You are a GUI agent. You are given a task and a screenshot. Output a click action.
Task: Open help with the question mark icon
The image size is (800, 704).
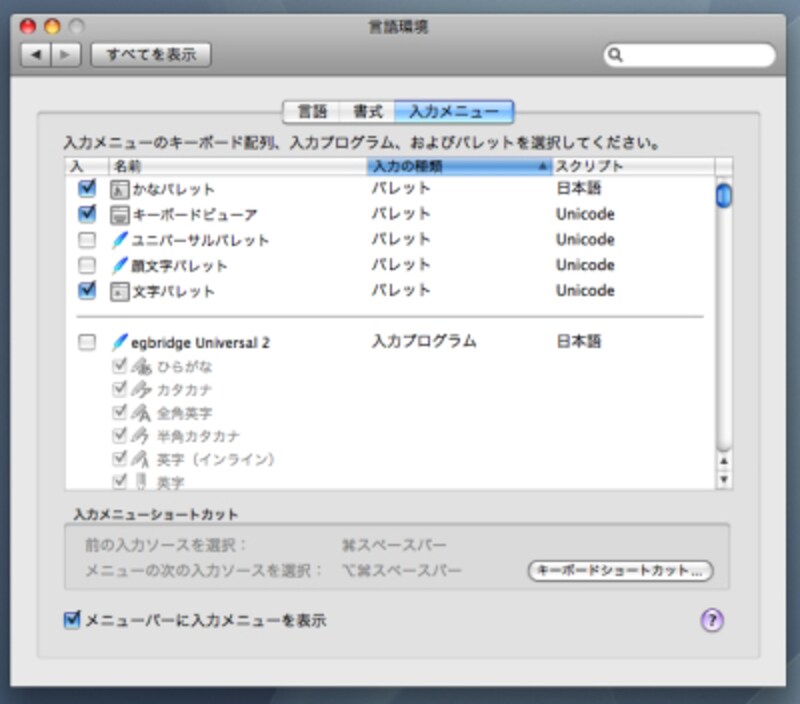(711, 621)
